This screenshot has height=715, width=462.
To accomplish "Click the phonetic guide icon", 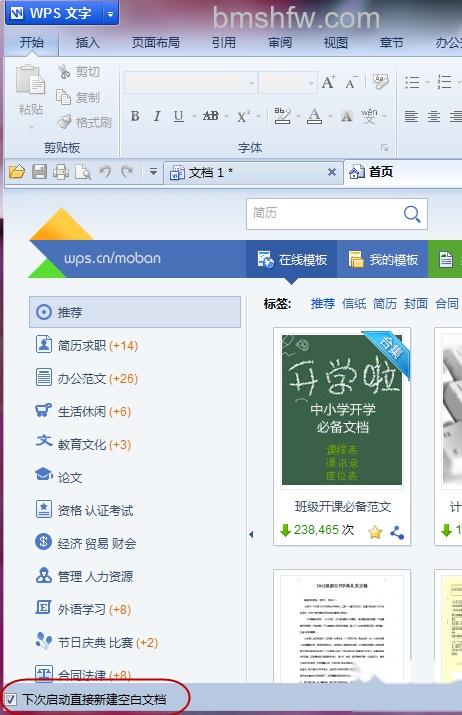I will [369, 116].
